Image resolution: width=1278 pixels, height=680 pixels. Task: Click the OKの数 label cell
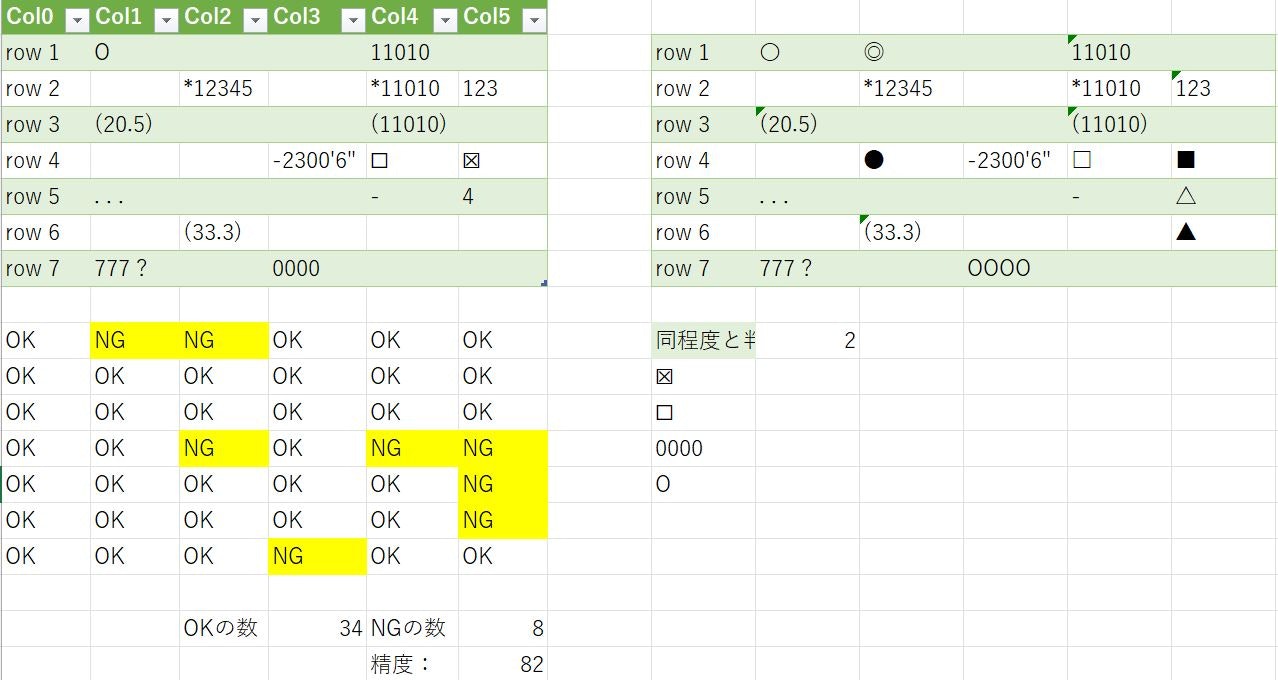223,628
